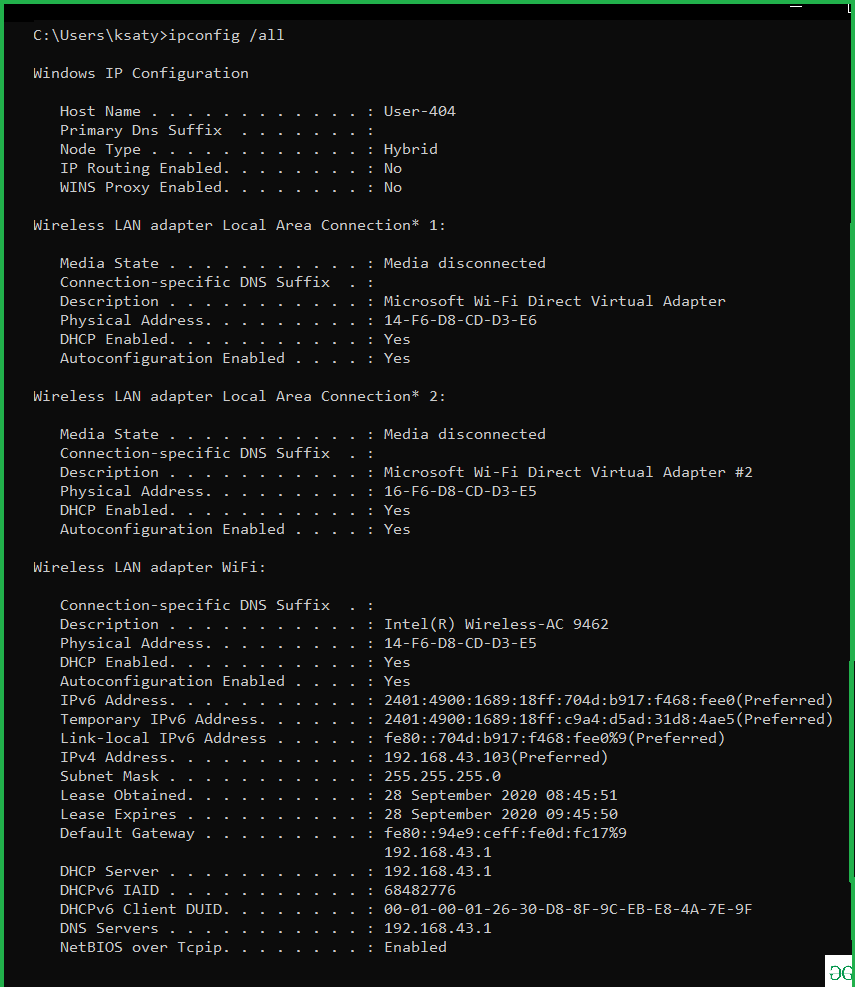Click the physical address 14-F6-D8-CD-D3-E6
The width and height of the screenshot is (855, 987).
[460, 320]
